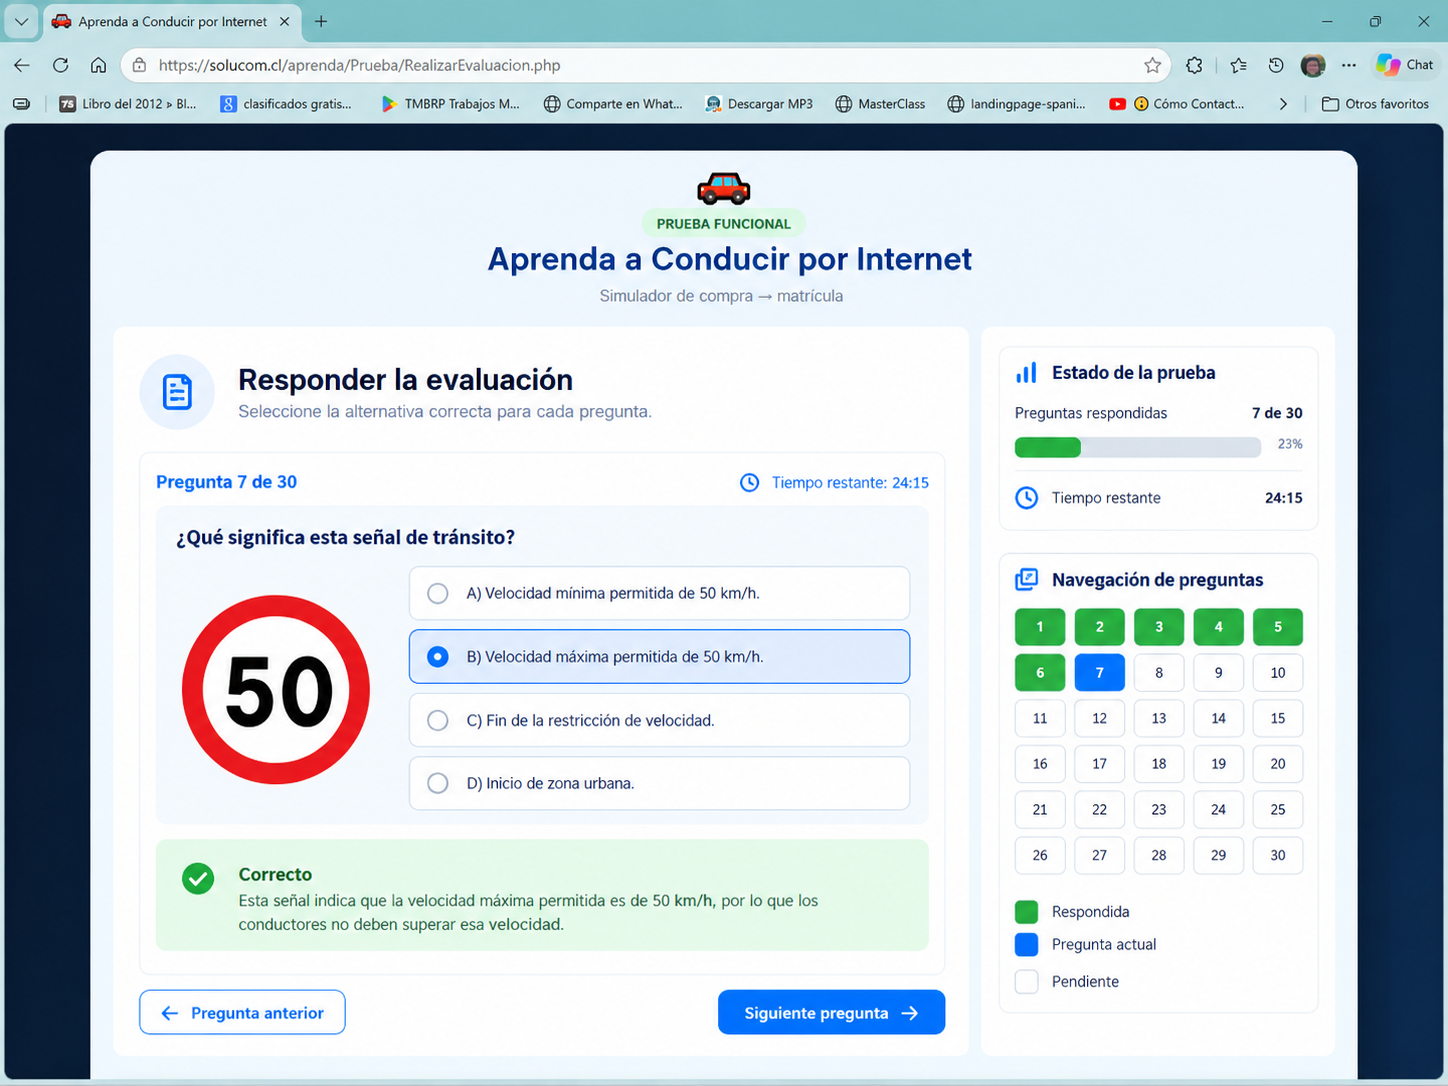Open a new browser tab
The width and height of the screenshot is (1448, 1086).
(321, 21)
